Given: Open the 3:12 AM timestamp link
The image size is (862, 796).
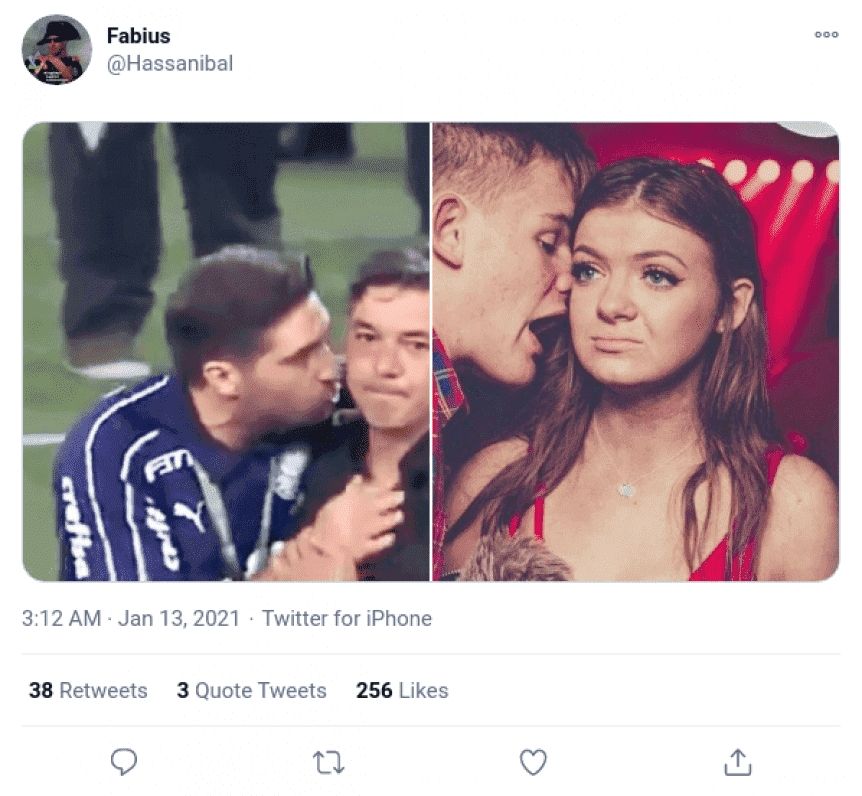Looking at the screenshot, I should (x=62, y=618).
